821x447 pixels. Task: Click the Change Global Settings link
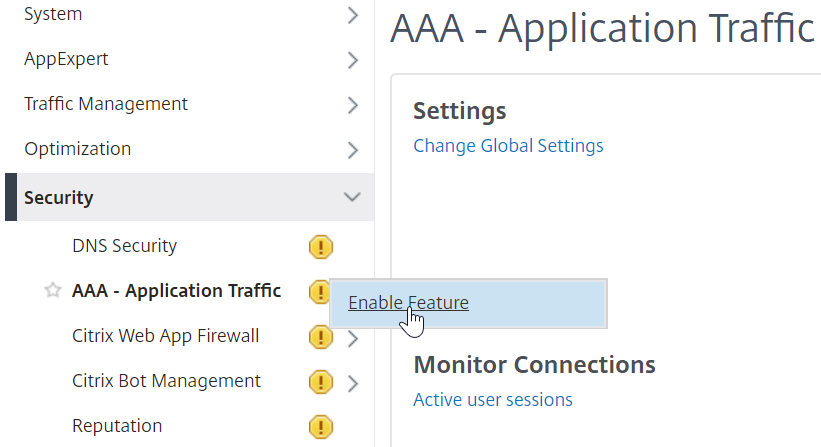[x=508, y=146]
